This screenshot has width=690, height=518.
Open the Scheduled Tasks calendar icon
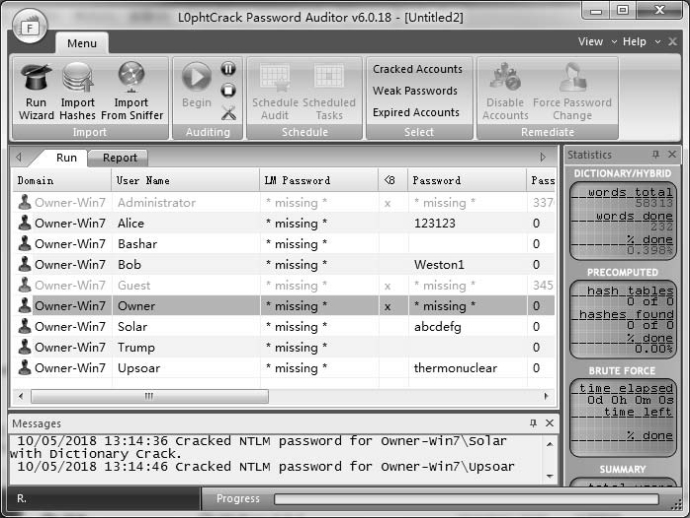(329, 77)
